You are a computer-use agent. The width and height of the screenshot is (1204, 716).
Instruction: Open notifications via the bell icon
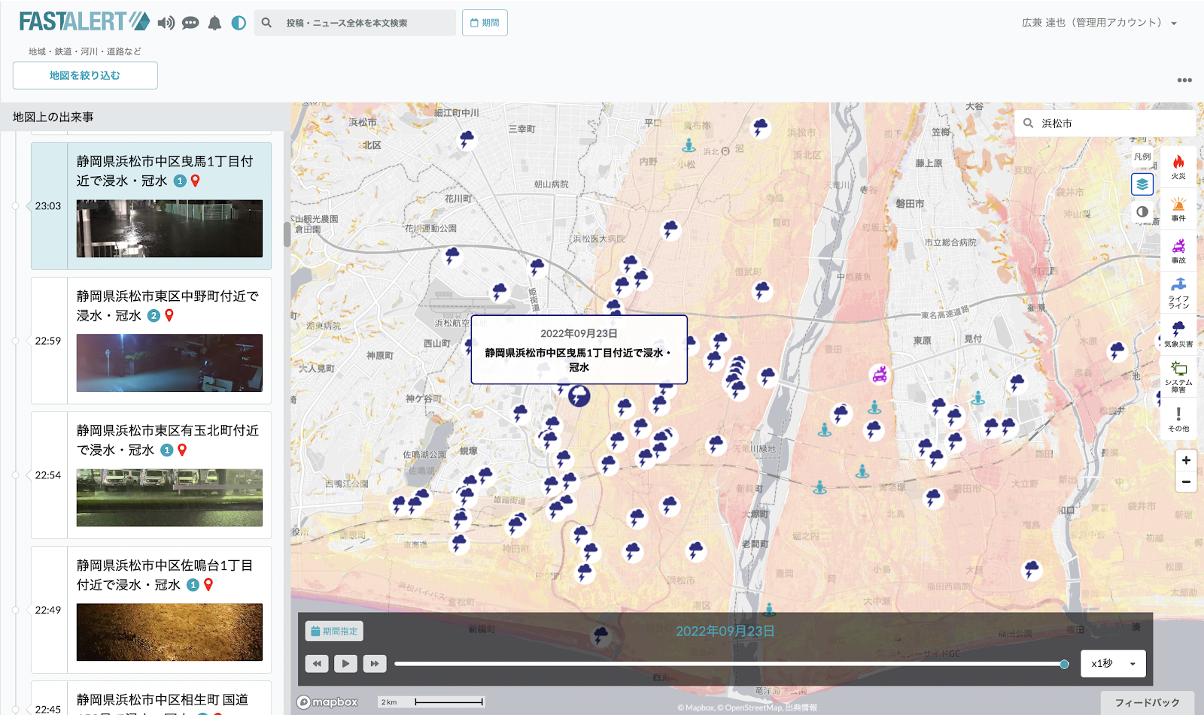click(x=214, y=23)
